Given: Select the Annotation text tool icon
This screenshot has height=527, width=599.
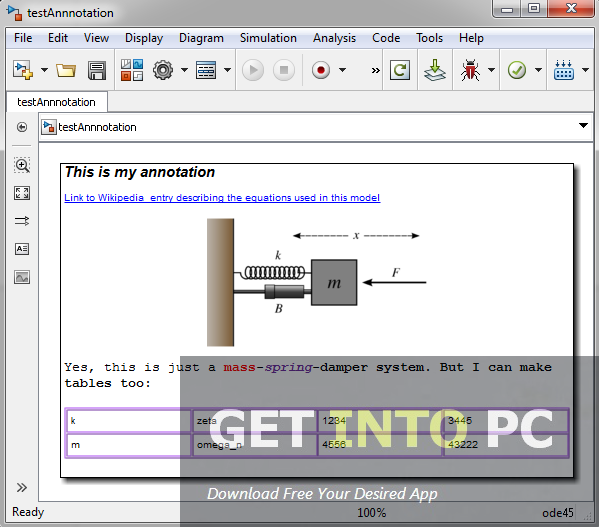Looking at the screenshot, I should point(22,249).
